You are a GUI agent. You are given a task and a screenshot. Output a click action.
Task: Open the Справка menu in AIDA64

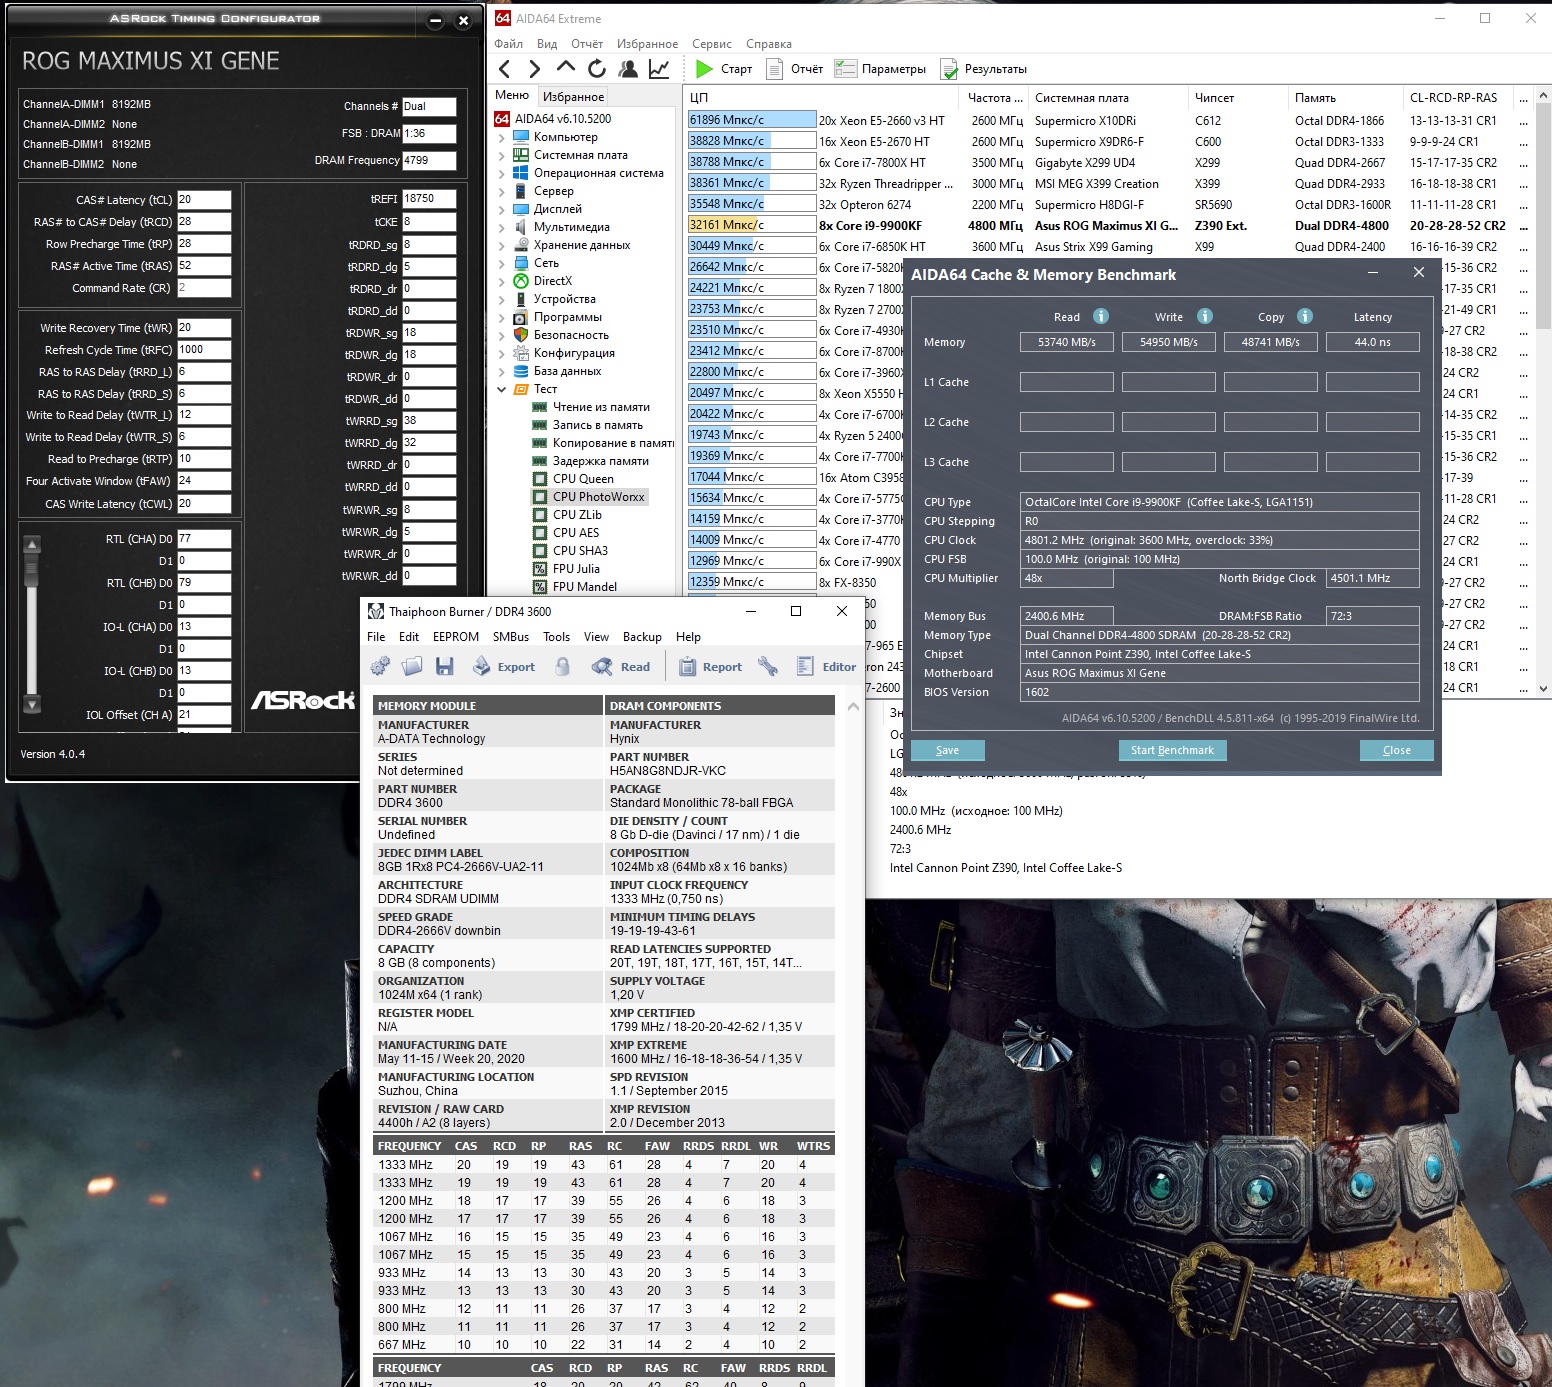(x=768, y=44)
